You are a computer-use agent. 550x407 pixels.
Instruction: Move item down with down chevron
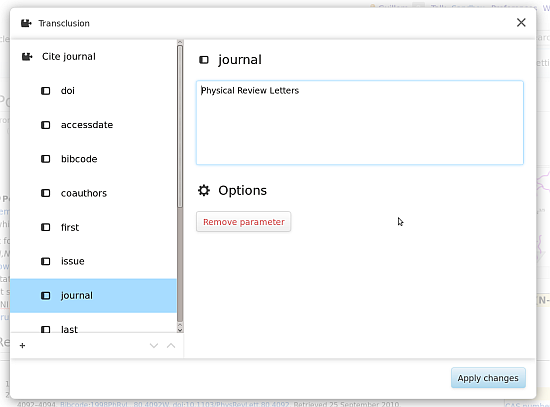(154, 346)
